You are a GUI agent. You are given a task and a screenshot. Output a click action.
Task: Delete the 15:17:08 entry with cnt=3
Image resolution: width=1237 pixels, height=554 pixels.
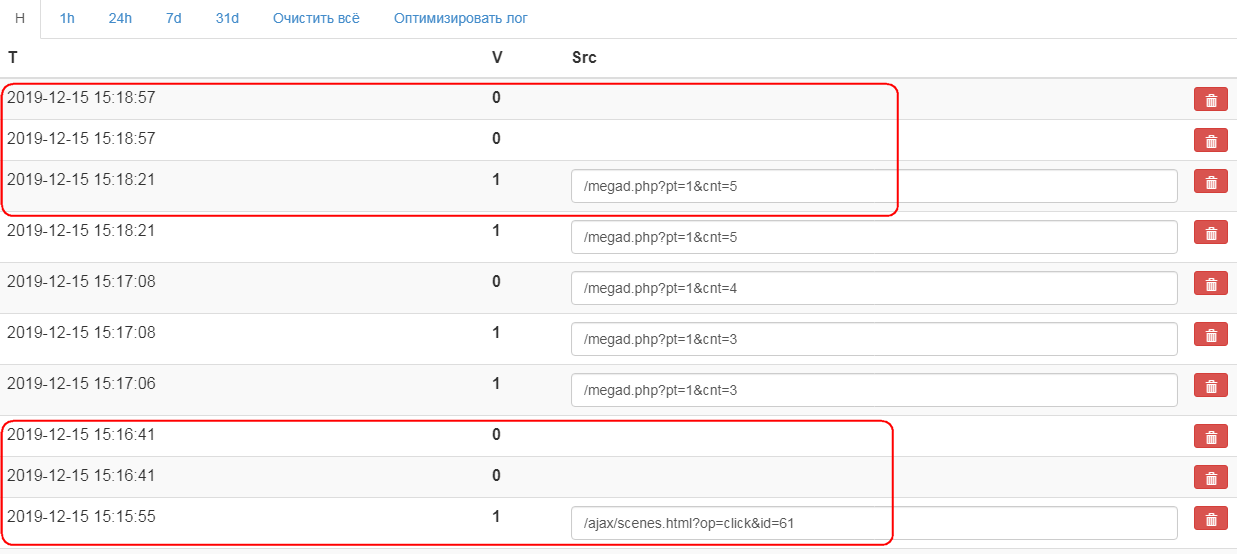(1210, 335)
